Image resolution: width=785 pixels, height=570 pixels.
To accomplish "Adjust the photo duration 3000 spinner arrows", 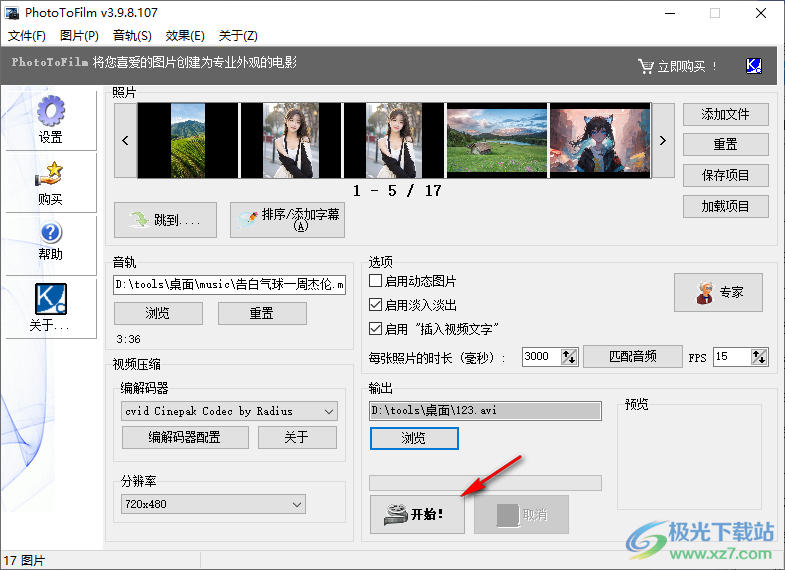I will (x=569, y=357).
